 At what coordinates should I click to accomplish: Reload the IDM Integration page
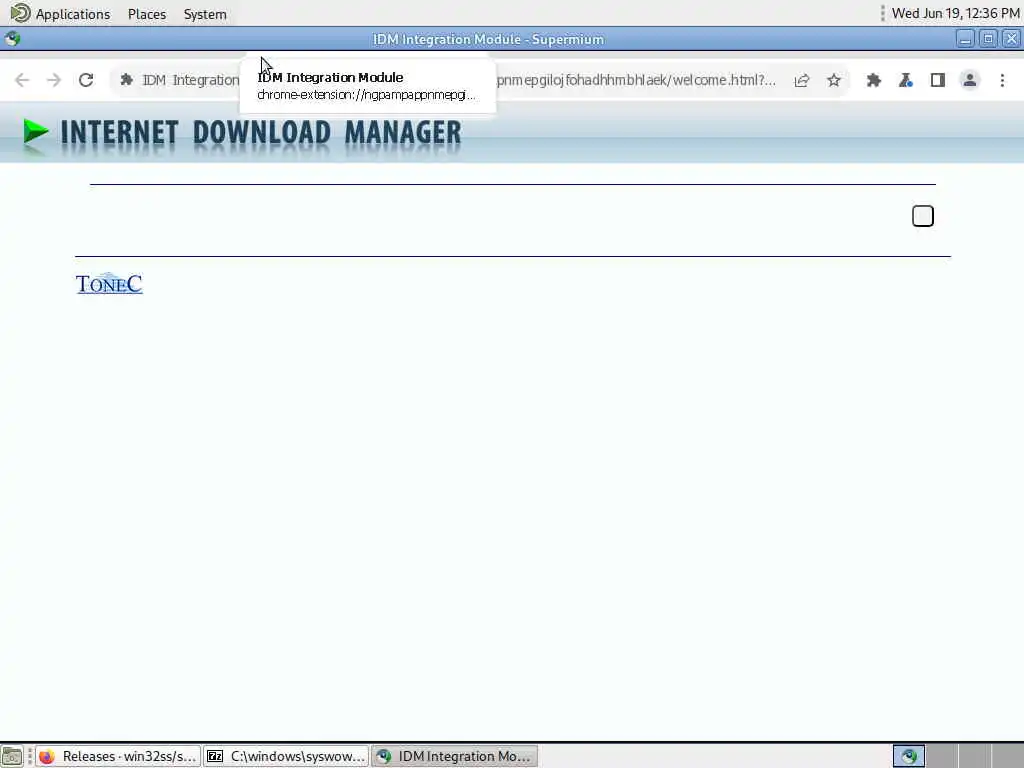tap(86, 80)
